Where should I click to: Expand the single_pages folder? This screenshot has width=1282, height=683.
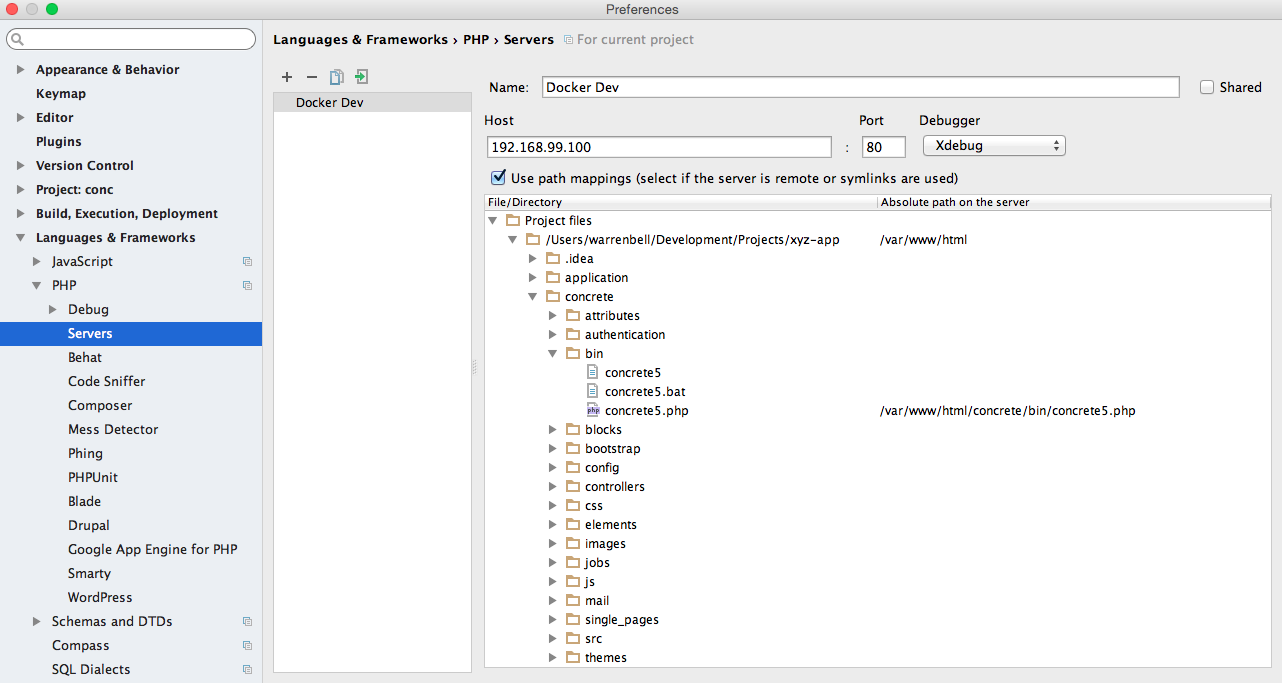point(553,620)
